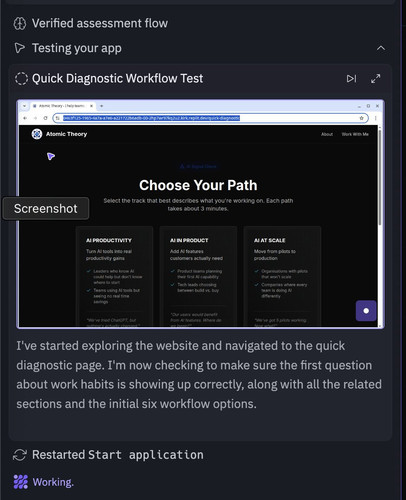406x500 pixels.
Task: Click the play icon beside Testing your app
Action: (20, 48)
